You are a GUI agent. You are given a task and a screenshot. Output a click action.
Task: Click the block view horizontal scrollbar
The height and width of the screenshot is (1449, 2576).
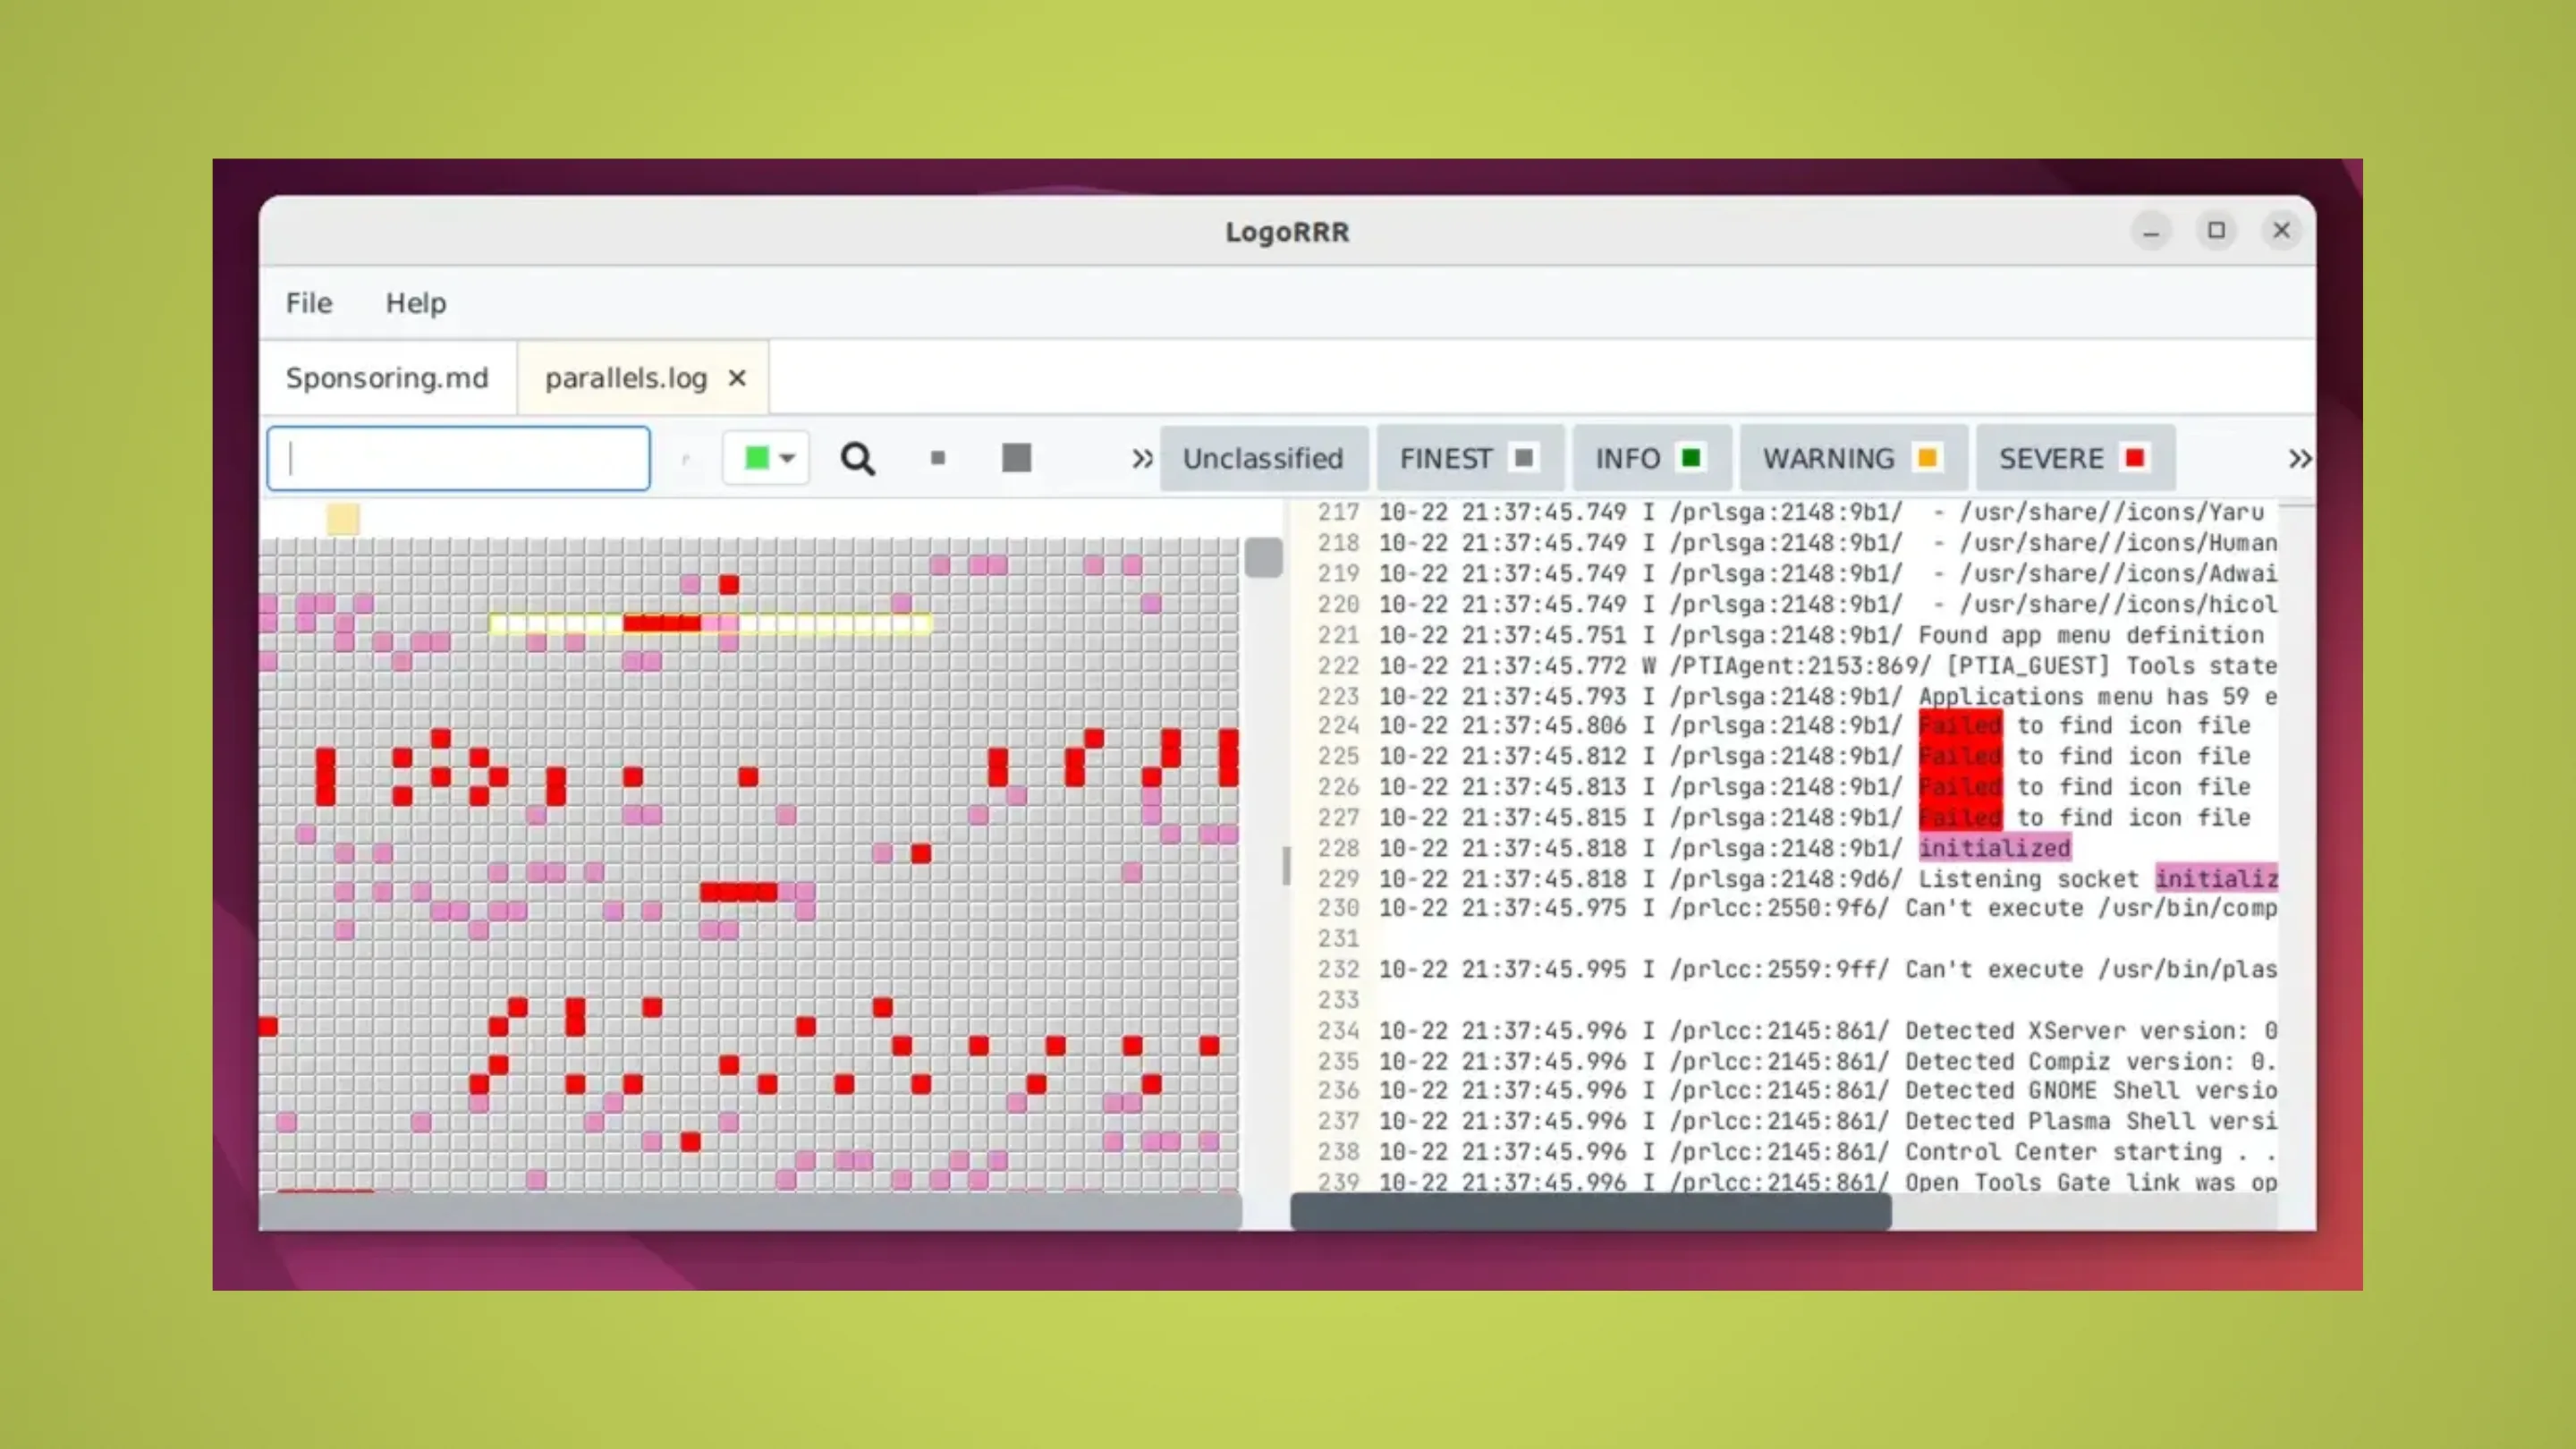point(750,1212)
